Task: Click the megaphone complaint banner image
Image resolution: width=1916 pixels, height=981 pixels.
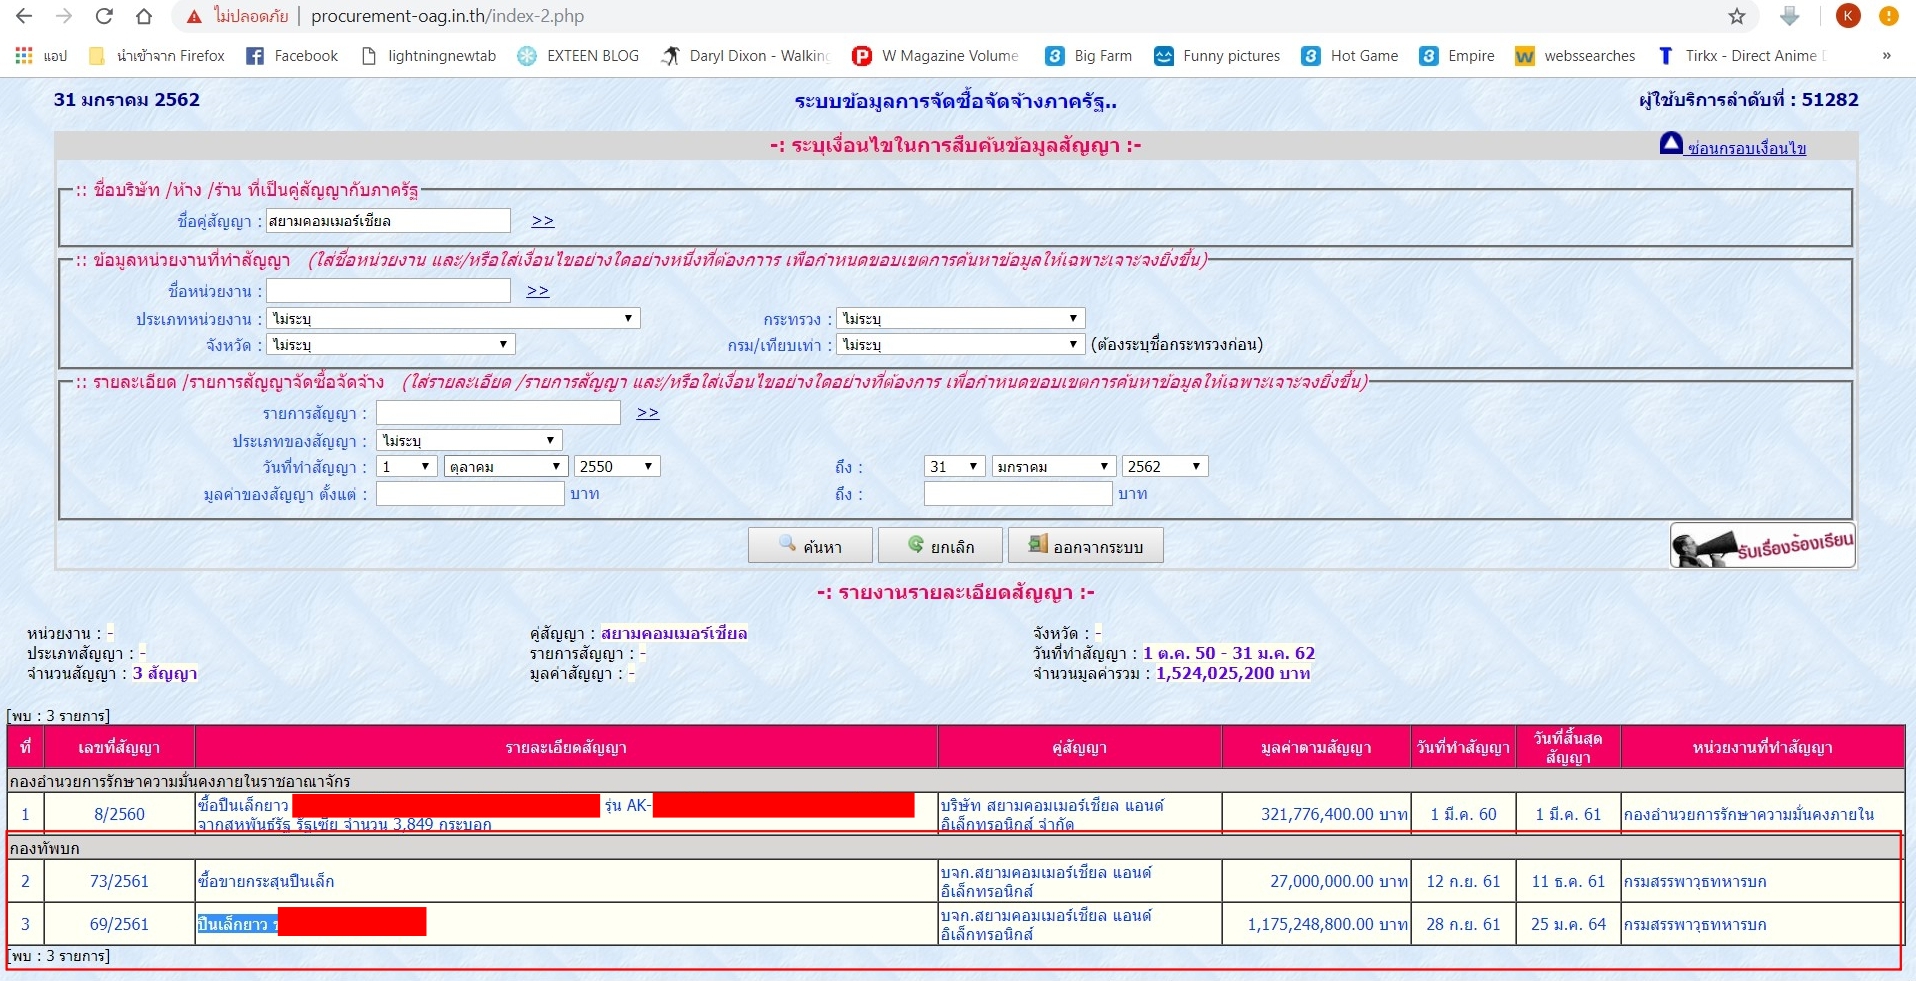Action: click(1762, 546)
